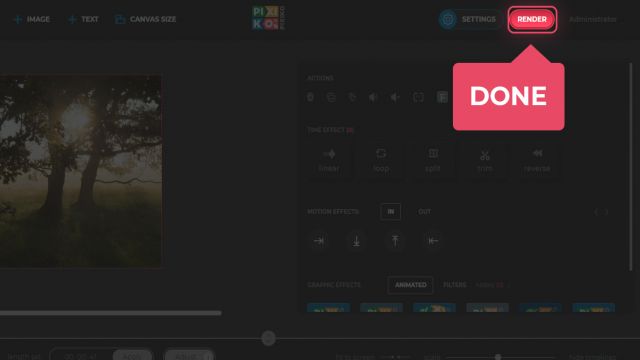The width and height of the screenshot is (640, 360).
Task: Apply the reverse time effect
Action: pyautogui.click(x=537, y=160)
